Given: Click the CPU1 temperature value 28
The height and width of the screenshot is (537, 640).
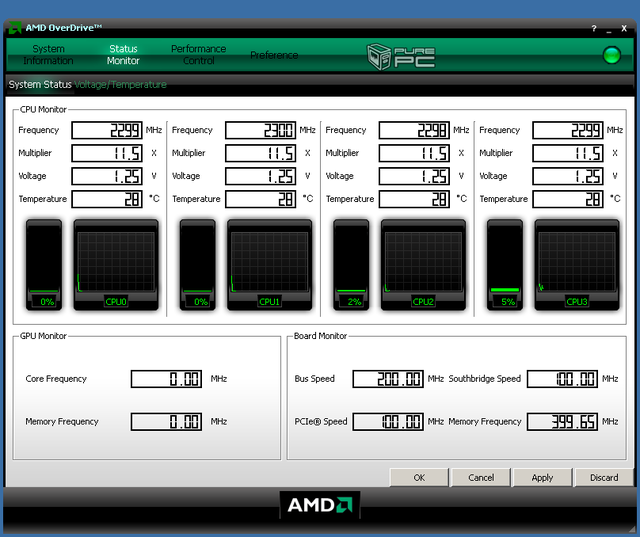Looking at the screenshot, I should pos(260,199).
